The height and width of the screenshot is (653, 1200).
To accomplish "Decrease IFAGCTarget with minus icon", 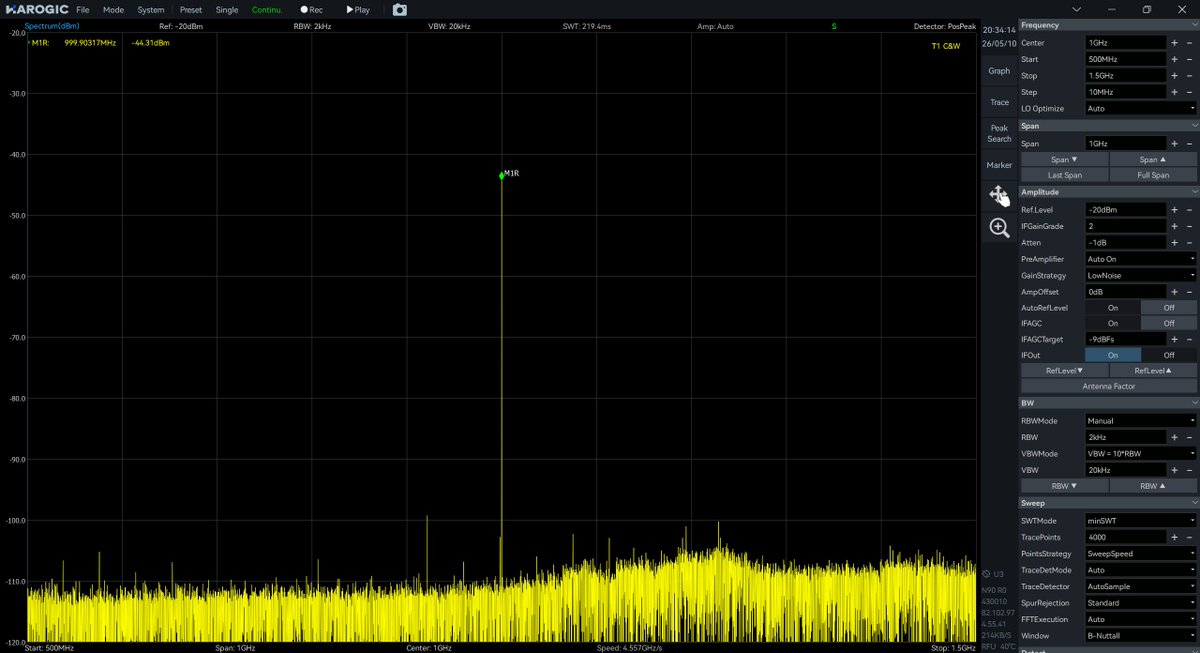I will click(x=1189, y=339).
